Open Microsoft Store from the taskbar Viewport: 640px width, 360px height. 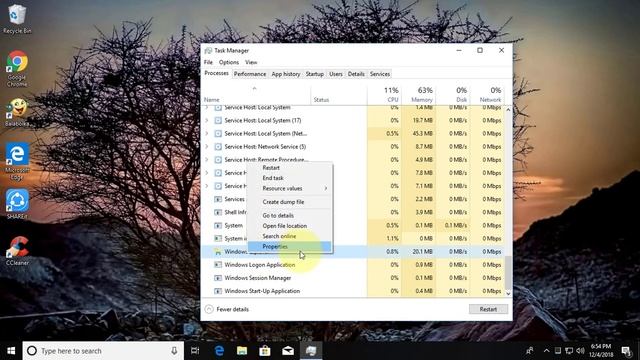265,351
